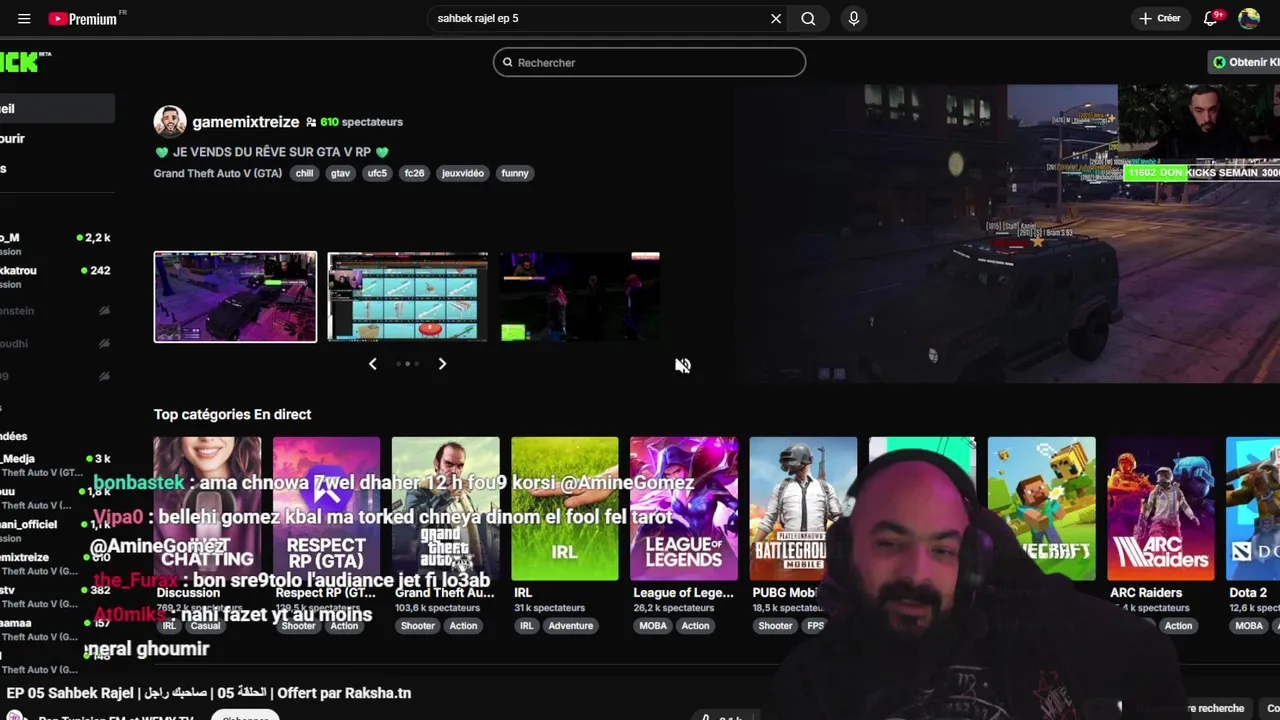Select the Parcourir sidebar item
Screen dimensions: 1280x720
point(57,138)
